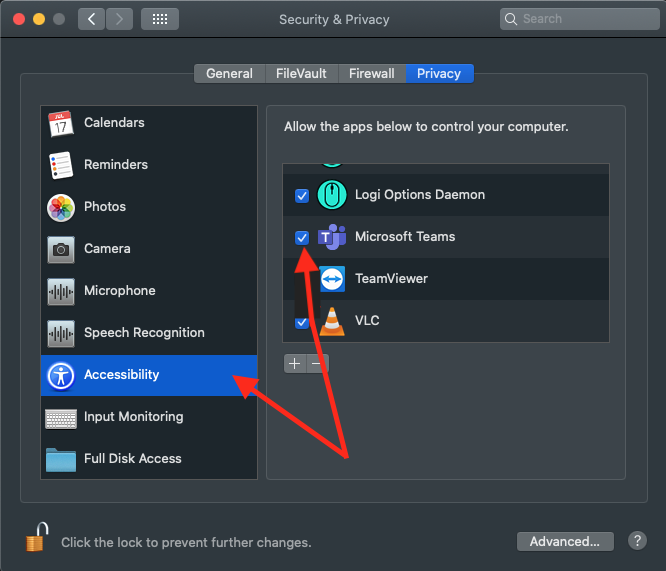
Task: Uncheck the Logi Options Daemon checkbox
Action: (x=302, y=195)
